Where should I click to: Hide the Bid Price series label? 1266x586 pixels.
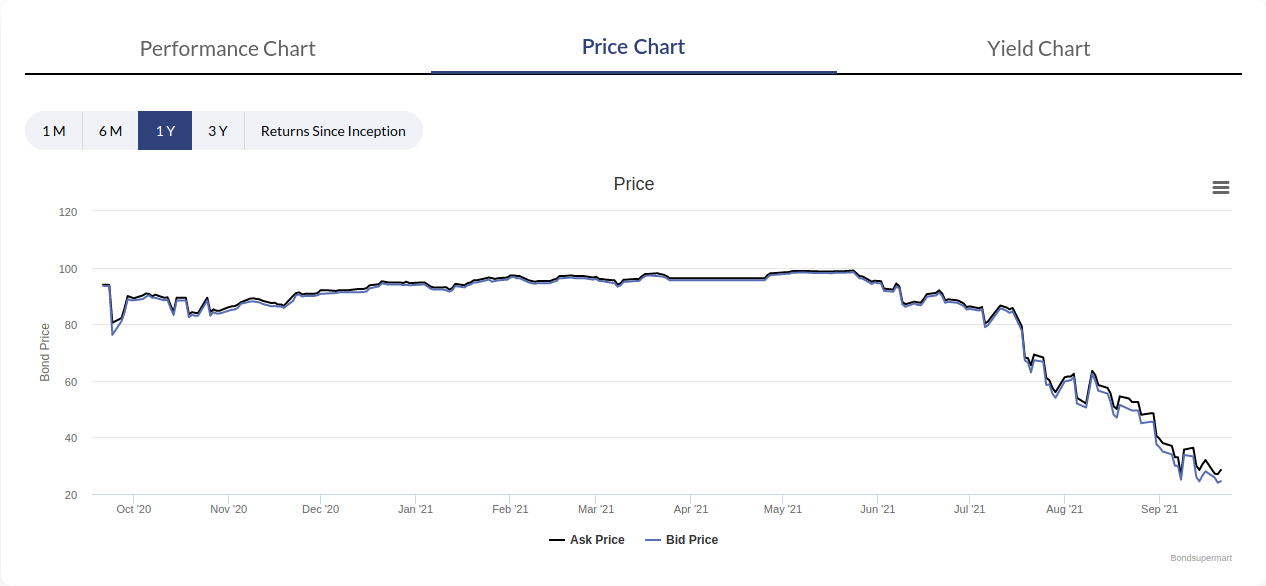coord(692,540)
